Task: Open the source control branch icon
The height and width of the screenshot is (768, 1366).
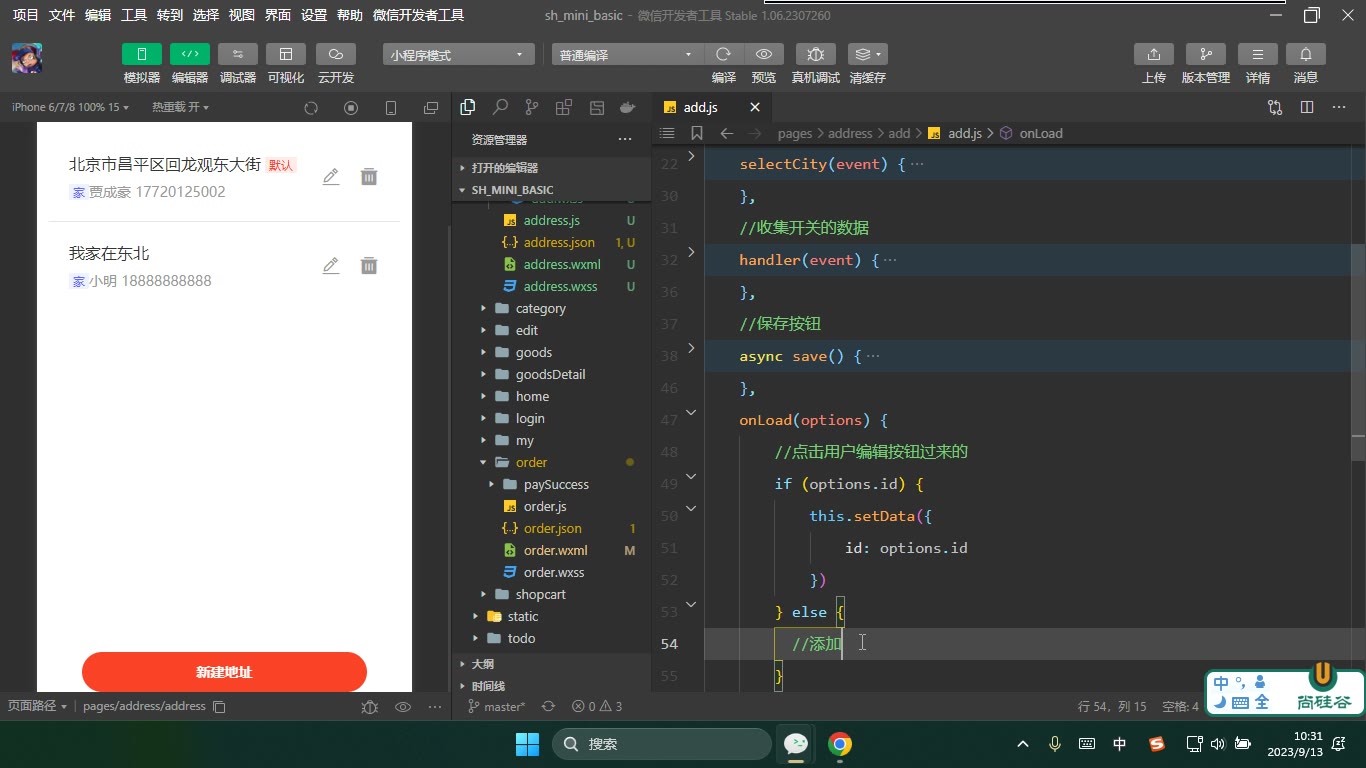Action: pos(532,107)
